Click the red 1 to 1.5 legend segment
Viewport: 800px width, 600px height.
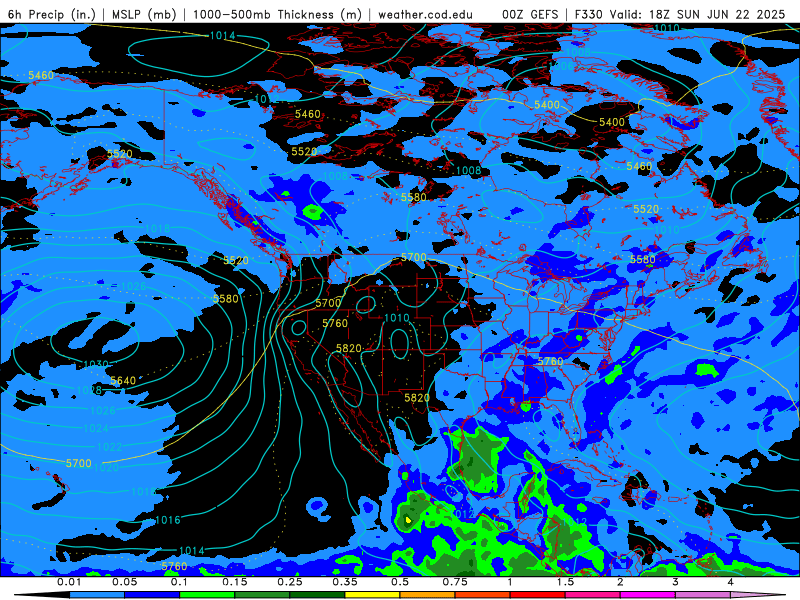click(538, 595)
